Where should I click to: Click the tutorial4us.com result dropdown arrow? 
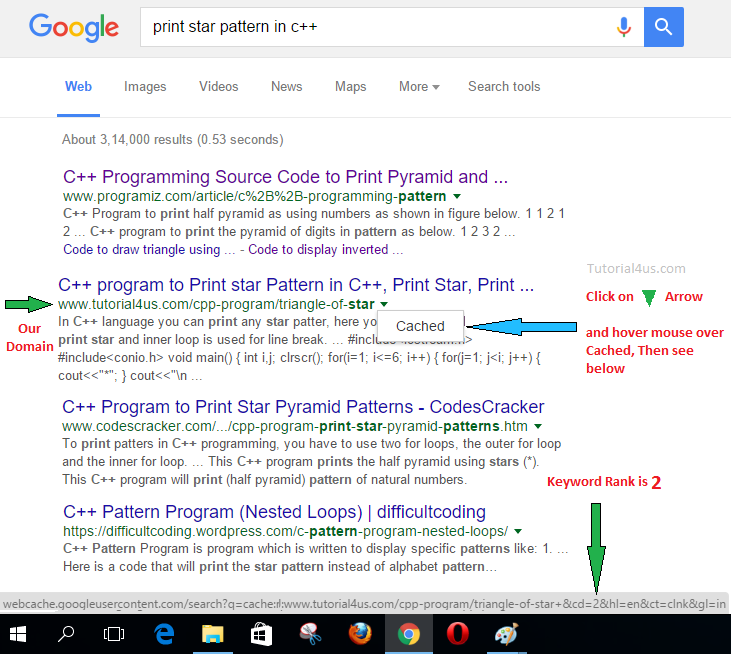pyautogui.click(x=384, y=304)
